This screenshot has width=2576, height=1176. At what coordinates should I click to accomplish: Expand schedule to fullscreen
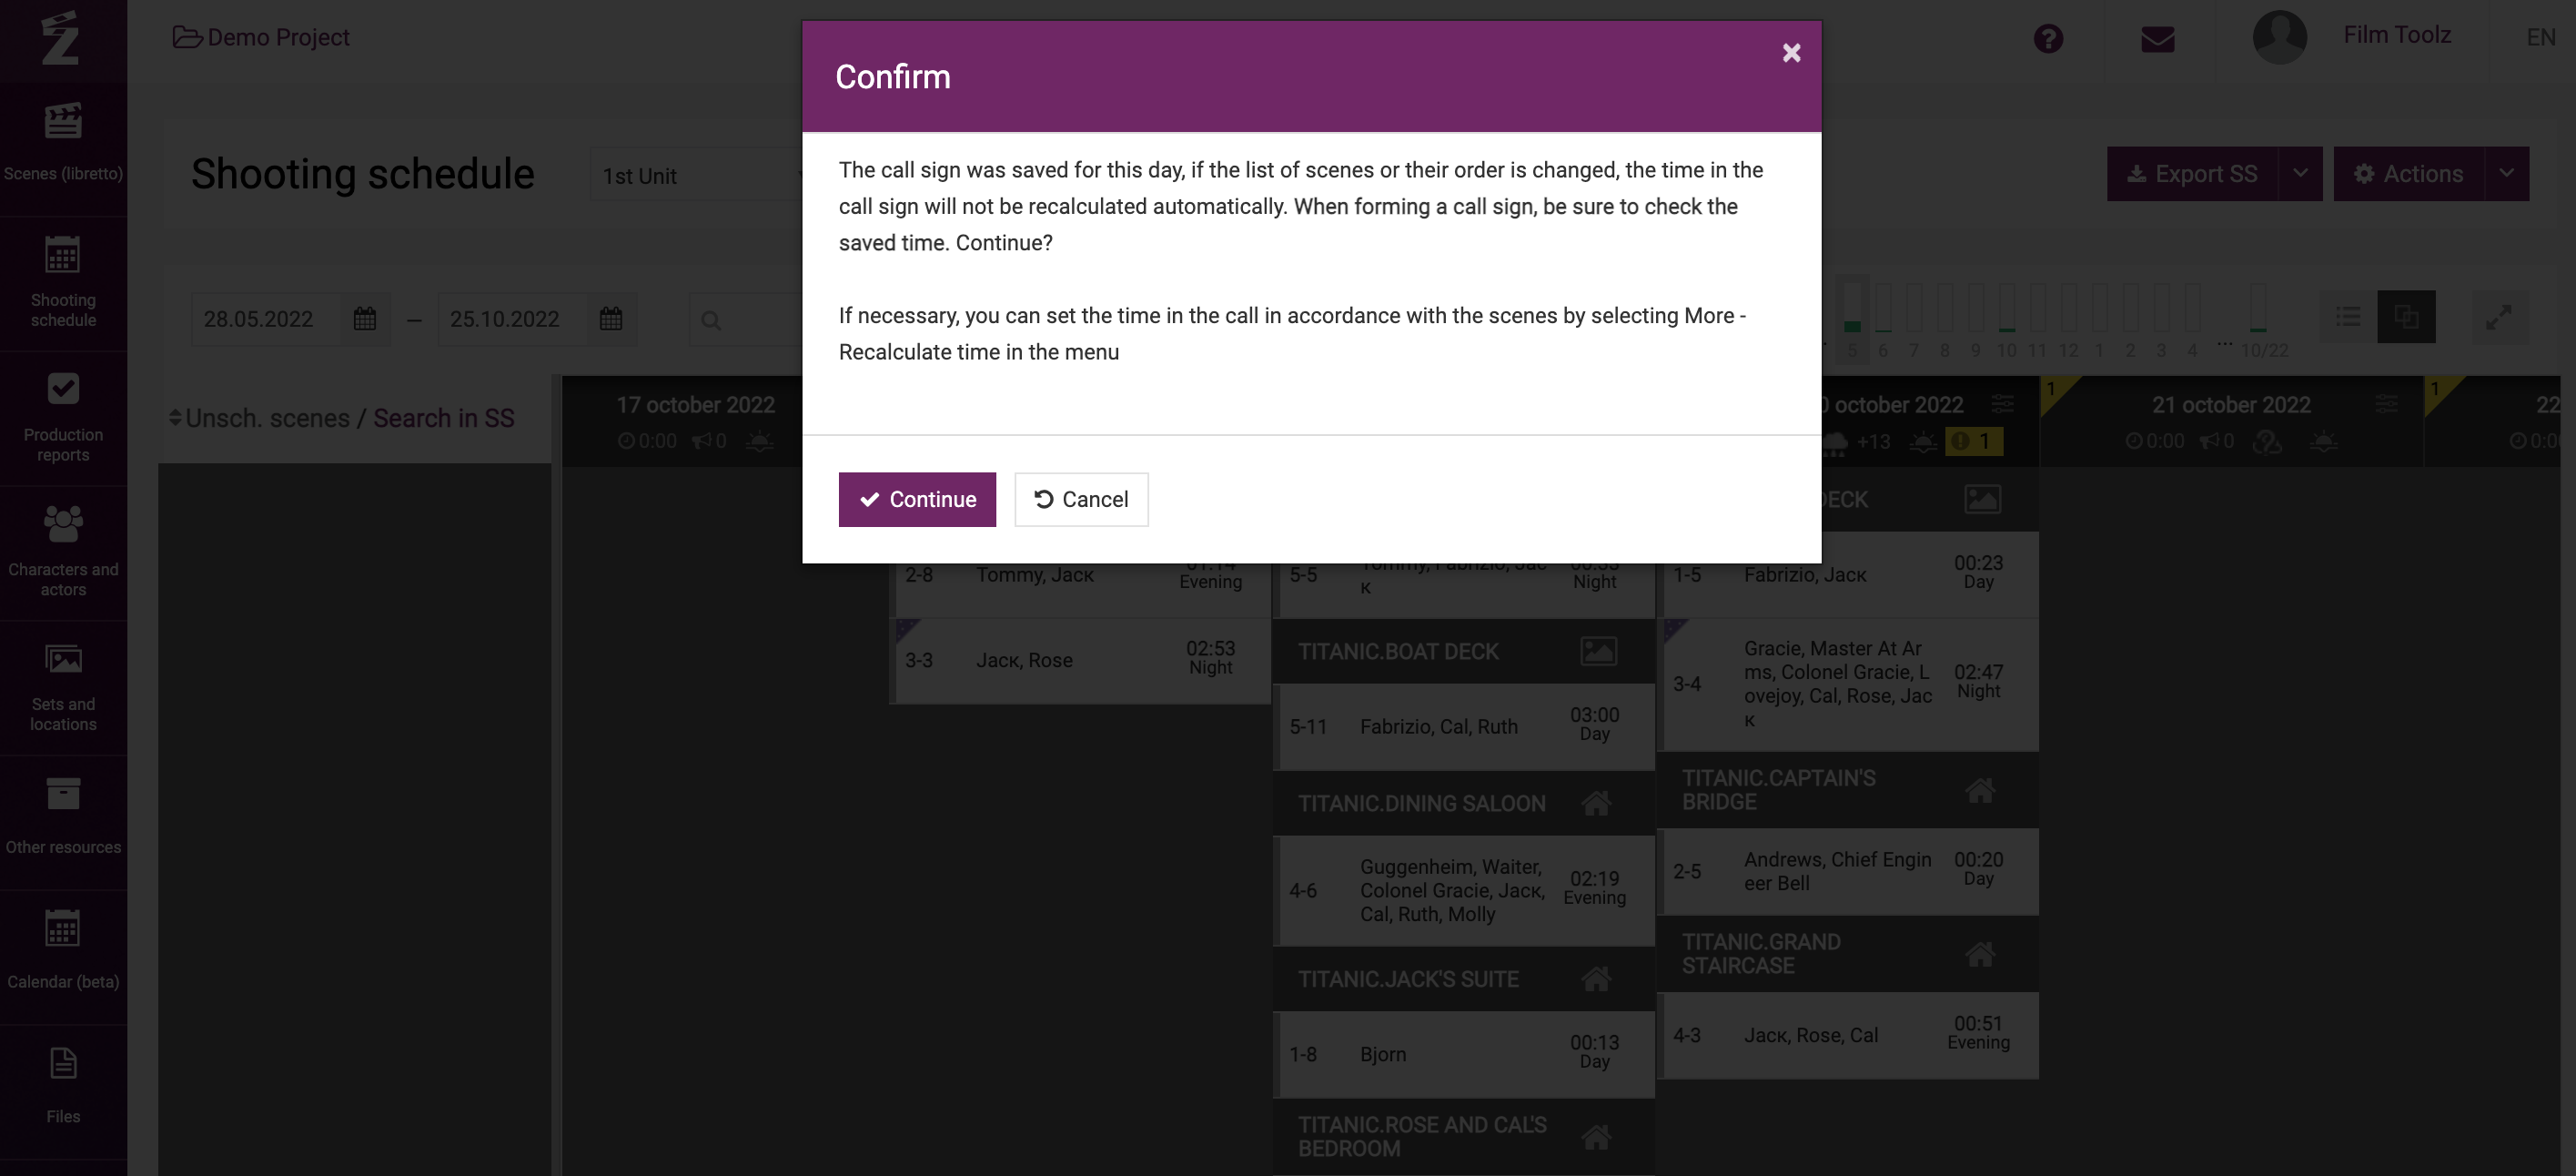(x=2498, y=317)
